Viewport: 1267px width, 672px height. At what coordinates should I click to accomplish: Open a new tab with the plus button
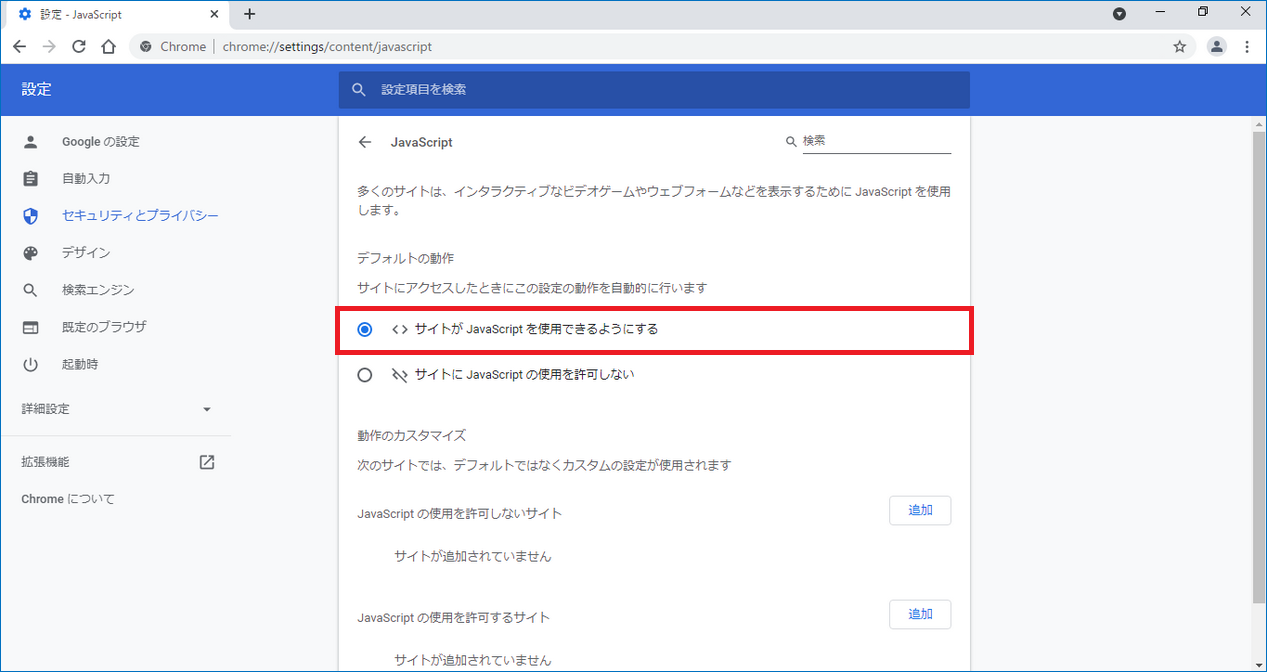point(250,14)
